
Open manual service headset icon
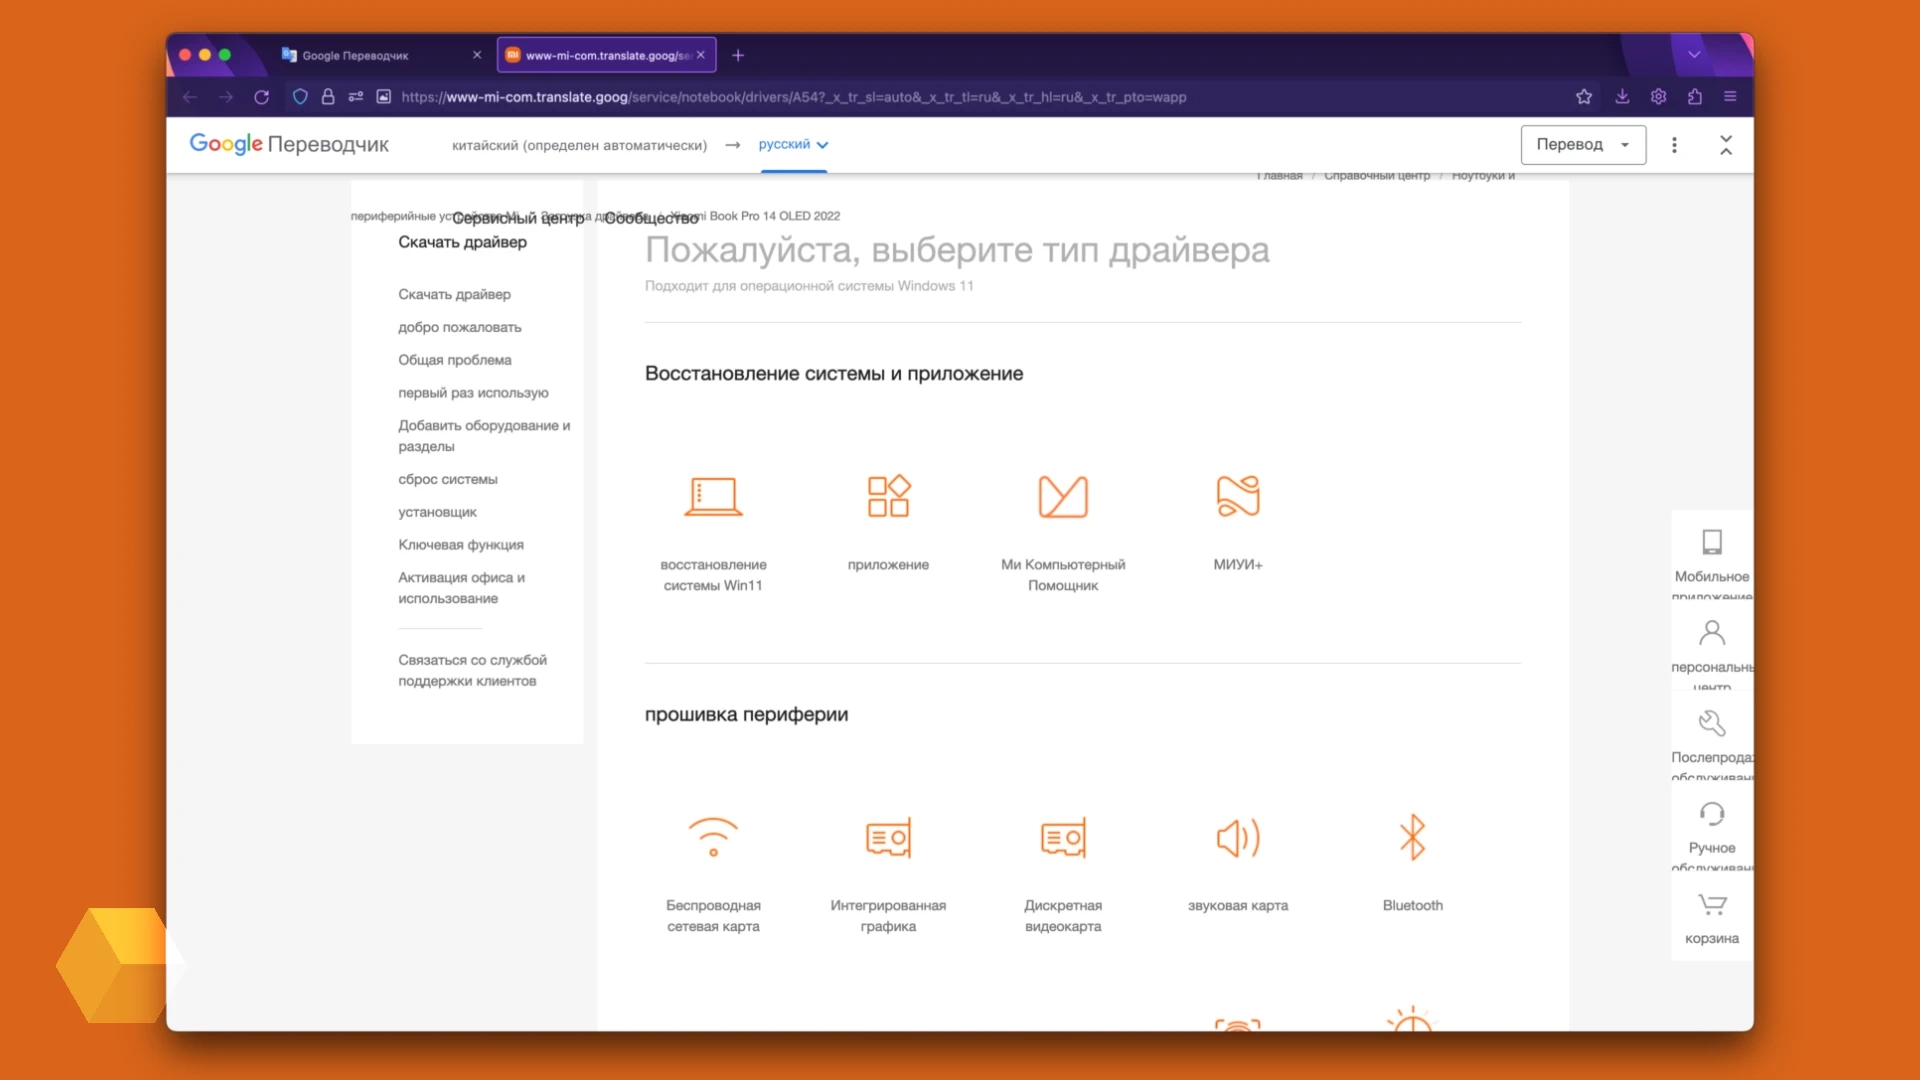(x=1712, y=814)
